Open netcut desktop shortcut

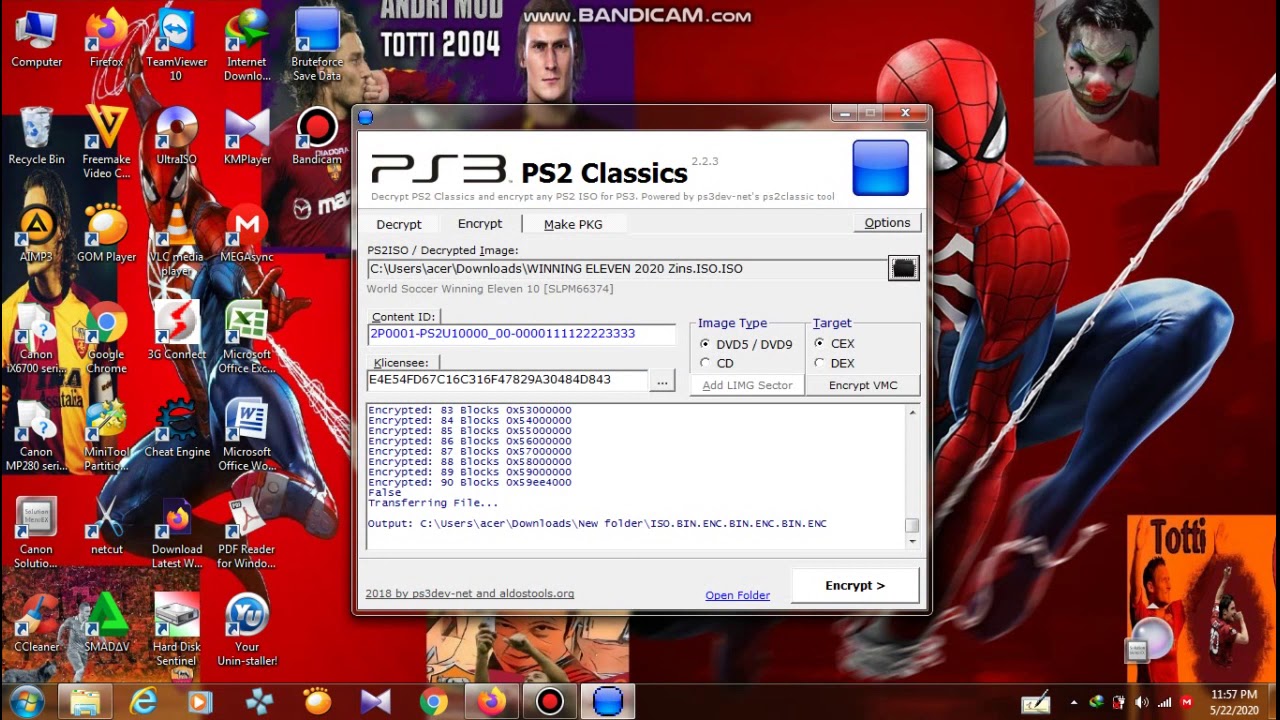[107, 525]
